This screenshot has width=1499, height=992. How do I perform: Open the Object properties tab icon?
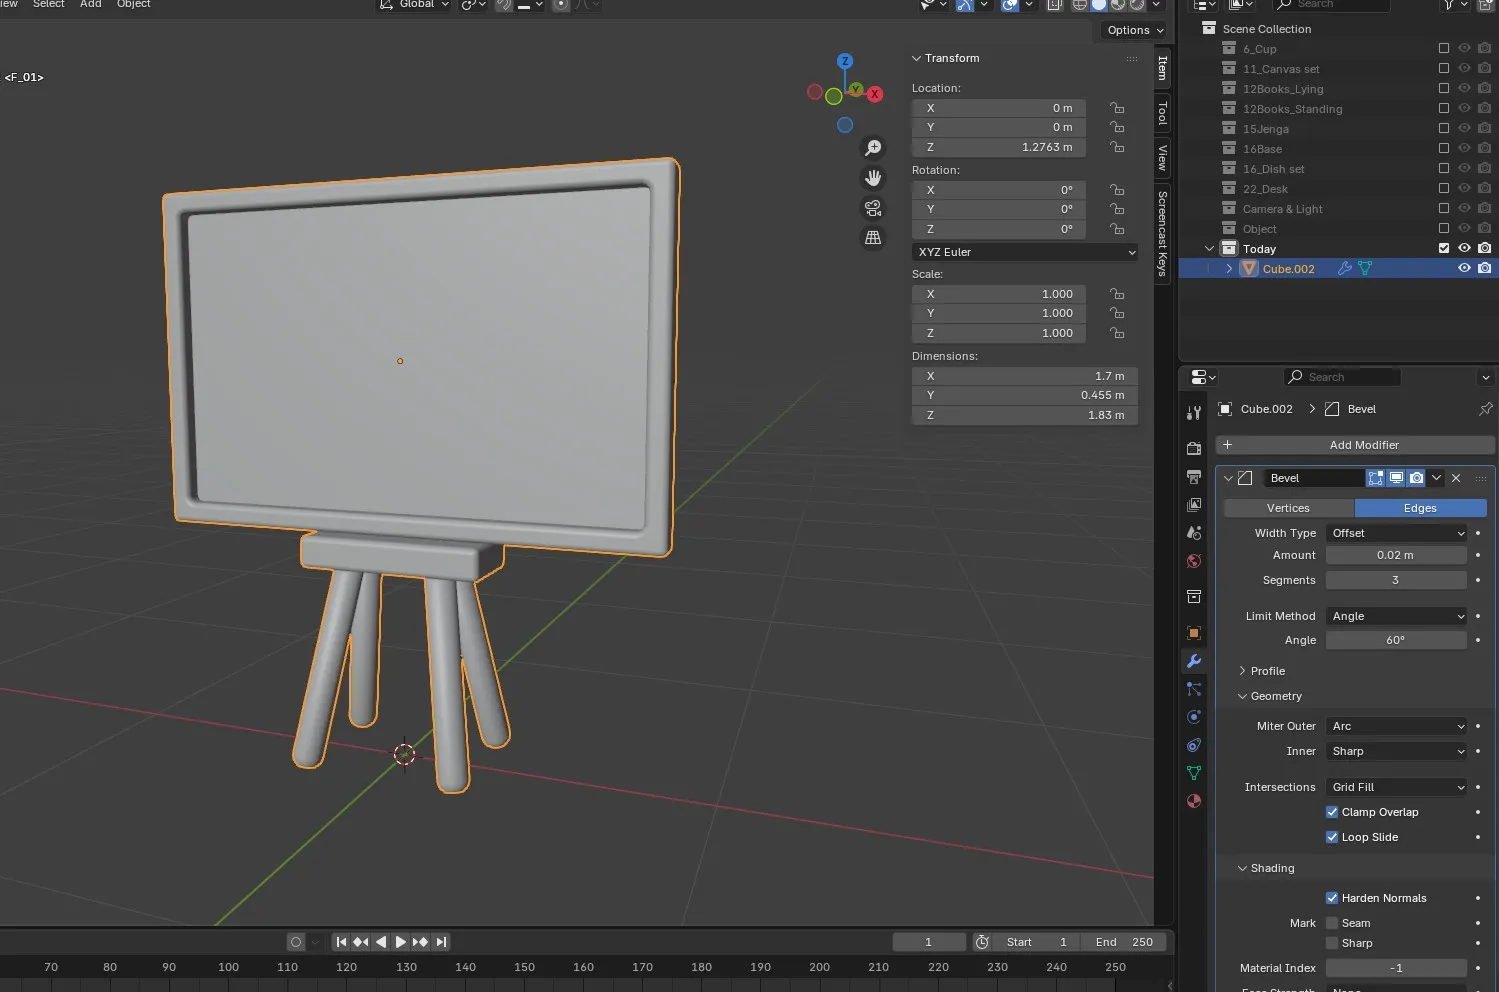point(1193,633)
